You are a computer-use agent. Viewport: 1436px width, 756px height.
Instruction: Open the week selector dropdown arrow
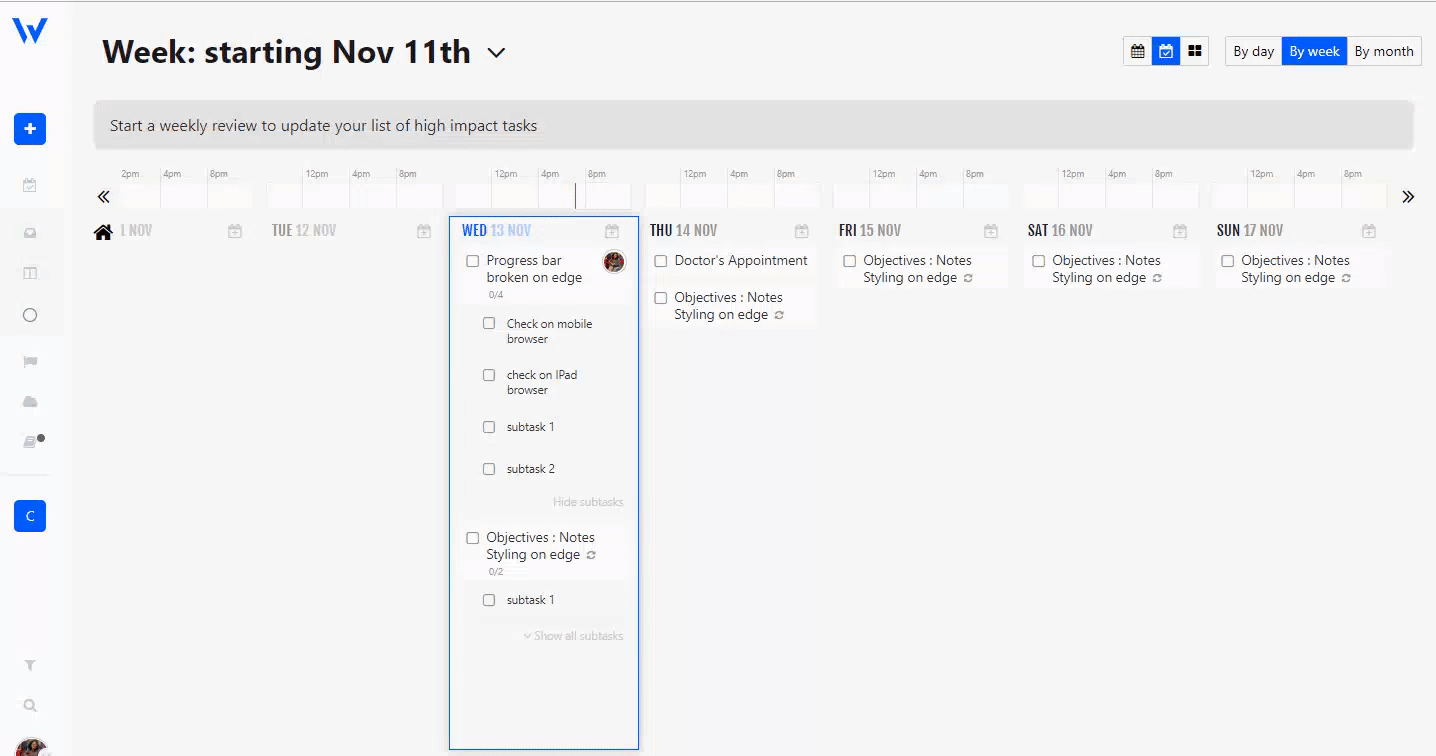(x=497, y=53)
